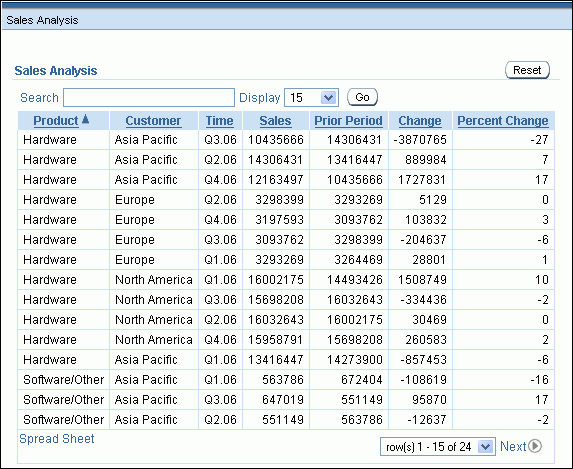Open the Display rows dropdown
The image size is (573, 469).
pos(311,98)
